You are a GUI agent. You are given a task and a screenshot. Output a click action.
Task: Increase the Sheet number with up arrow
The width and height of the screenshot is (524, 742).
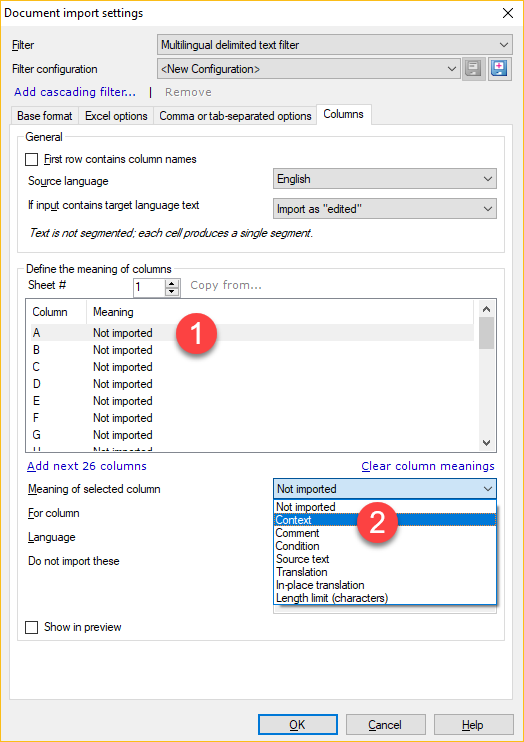pos(173,283)
